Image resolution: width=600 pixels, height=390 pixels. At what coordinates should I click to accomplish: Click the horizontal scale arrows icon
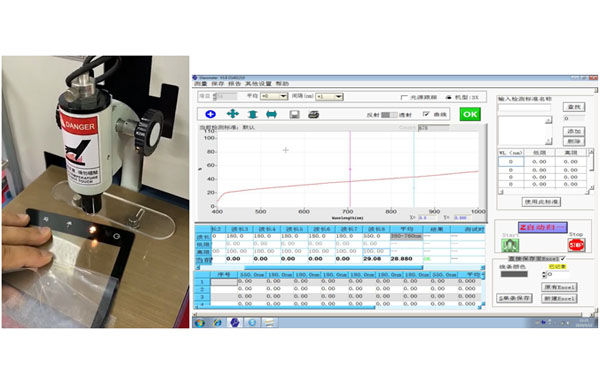(271, 114)
